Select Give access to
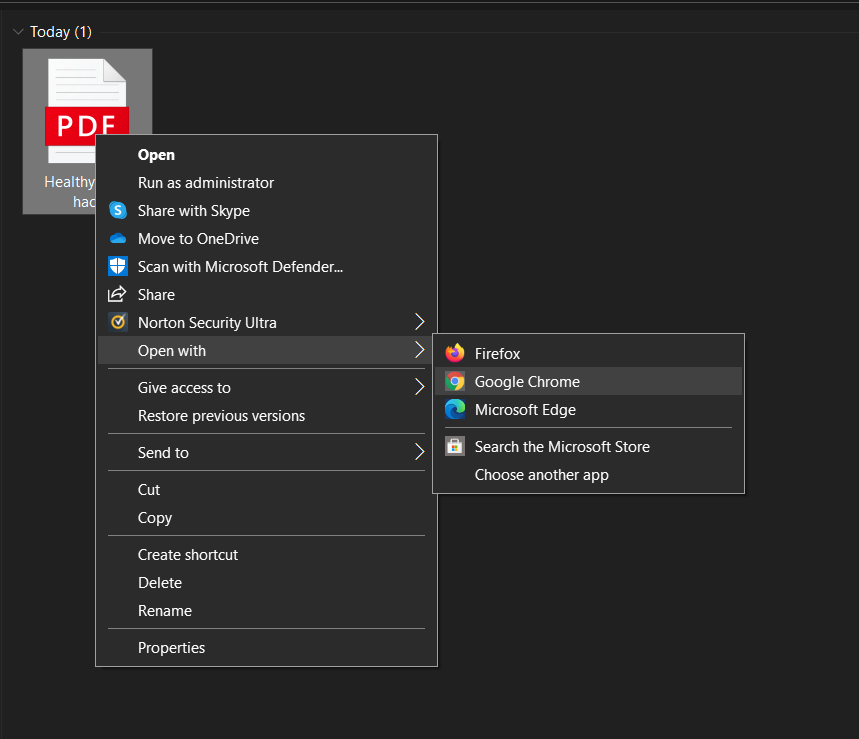Viewport: 859px width, 739px height. [266, 388]
